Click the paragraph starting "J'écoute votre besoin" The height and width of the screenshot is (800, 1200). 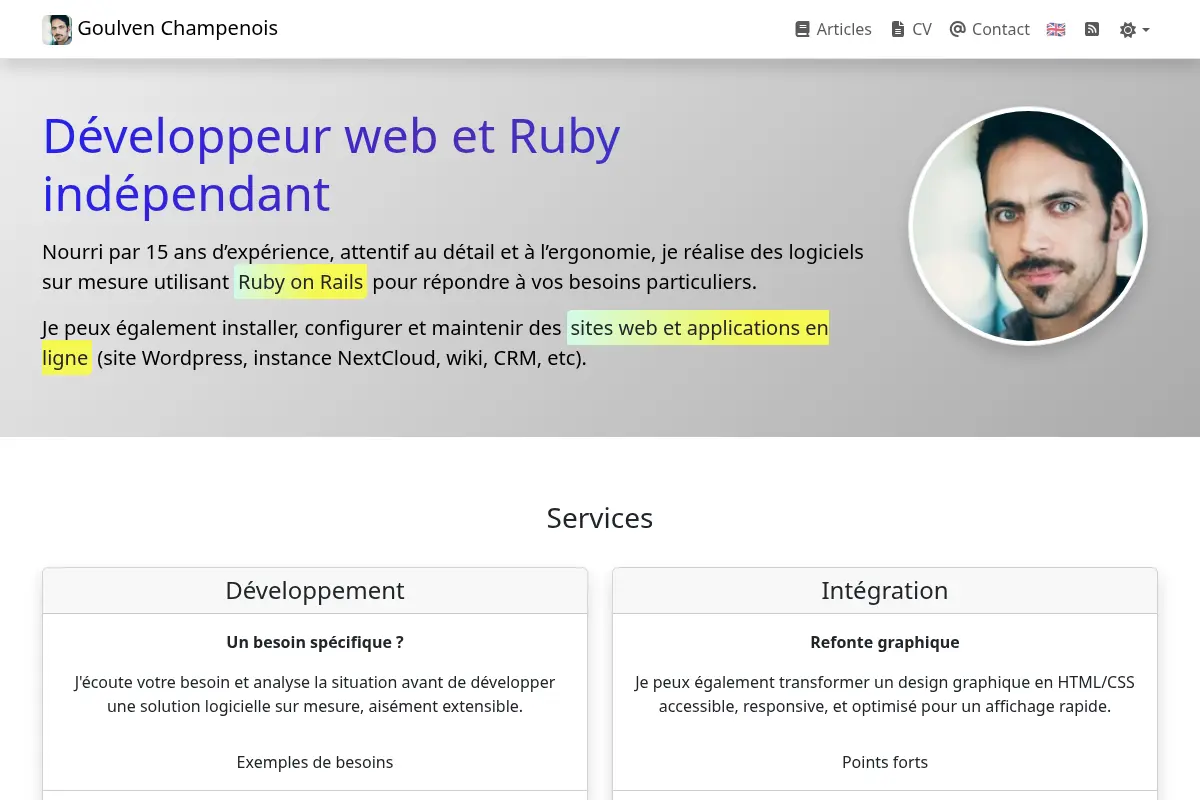[315, 694]
